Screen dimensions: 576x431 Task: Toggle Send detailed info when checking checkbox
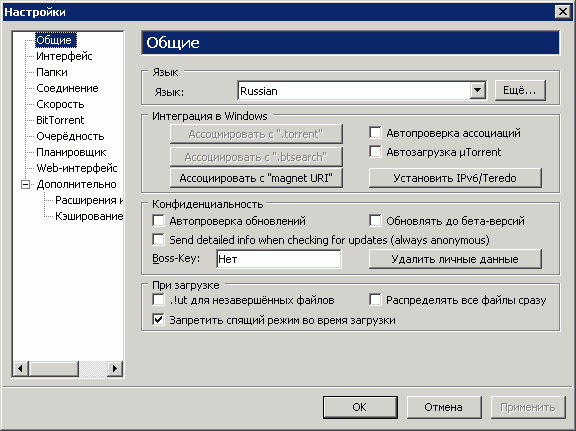pyautogui.click(x=158, y=240)
